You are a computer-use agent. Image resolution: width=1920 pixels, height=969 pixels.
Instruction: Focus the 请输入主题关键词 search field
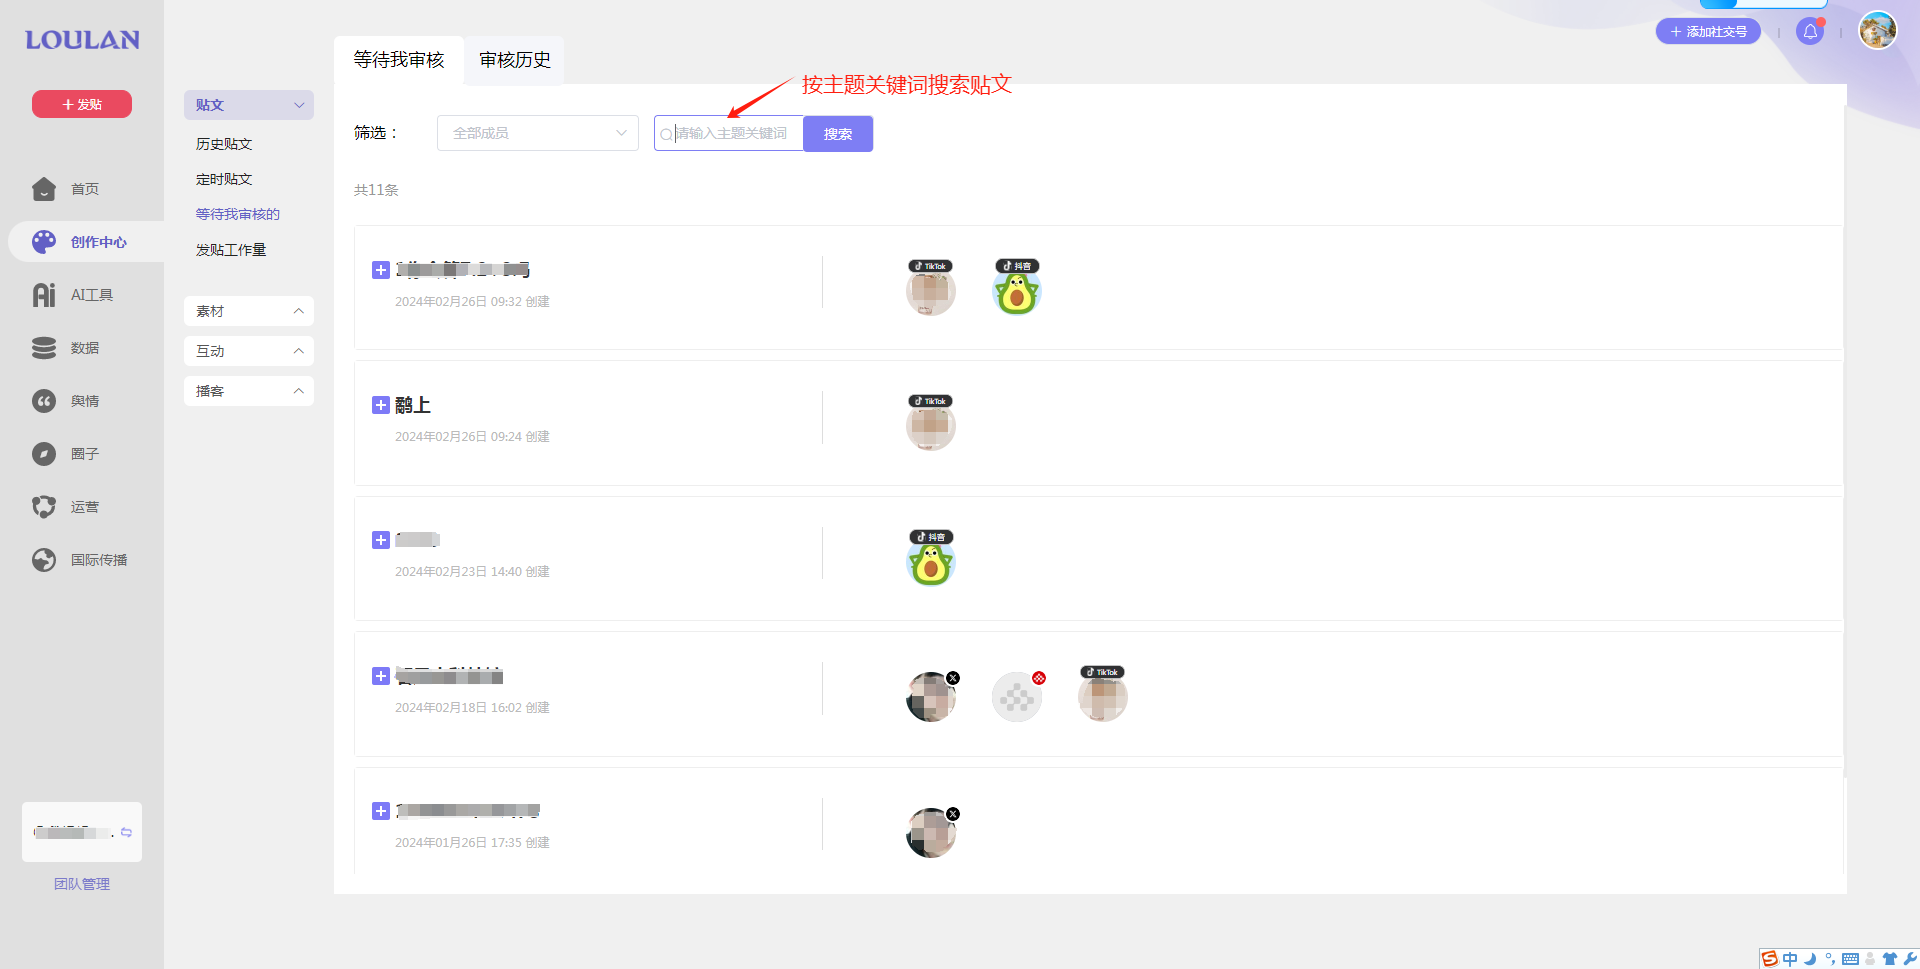(729, 134)
